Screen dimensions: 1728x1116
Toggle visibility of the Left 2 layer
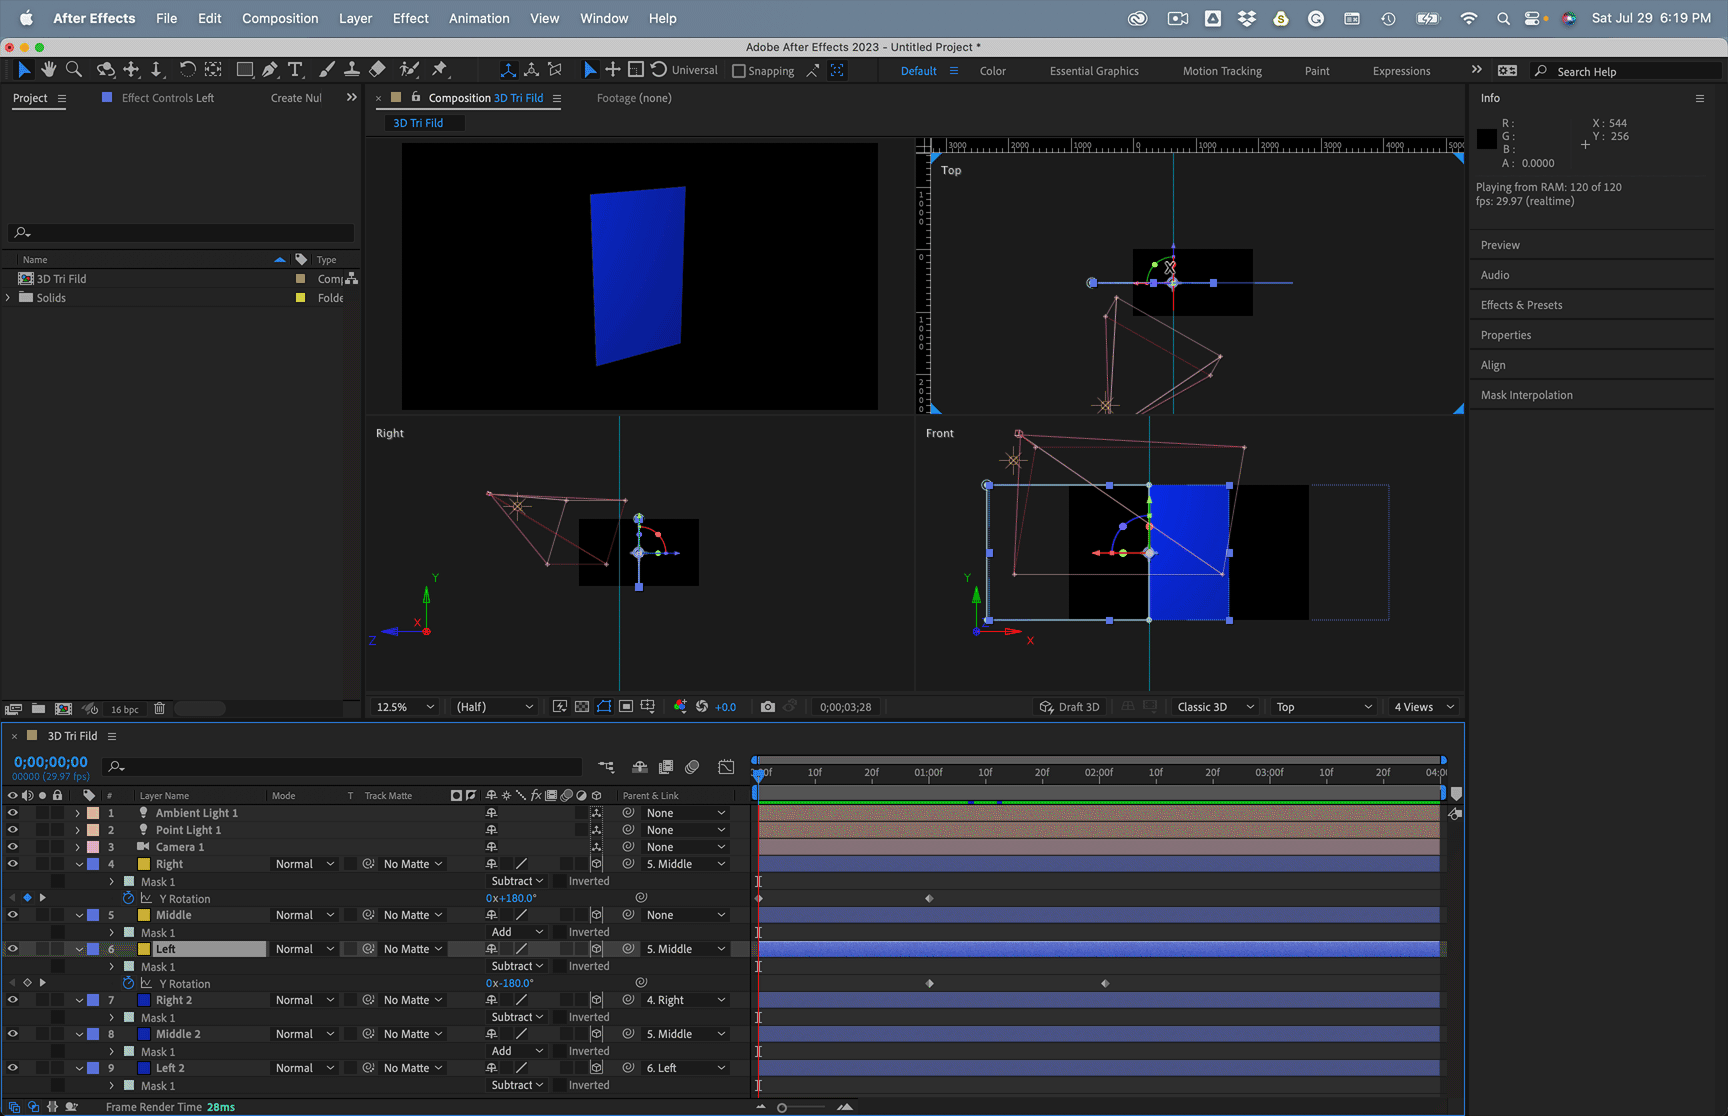pyautogui.click(x=12, y=1068)
